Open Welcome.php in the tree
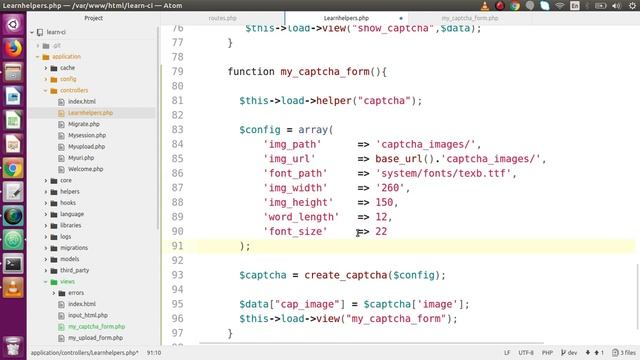 pyautogui.click(x=85, y=169)
